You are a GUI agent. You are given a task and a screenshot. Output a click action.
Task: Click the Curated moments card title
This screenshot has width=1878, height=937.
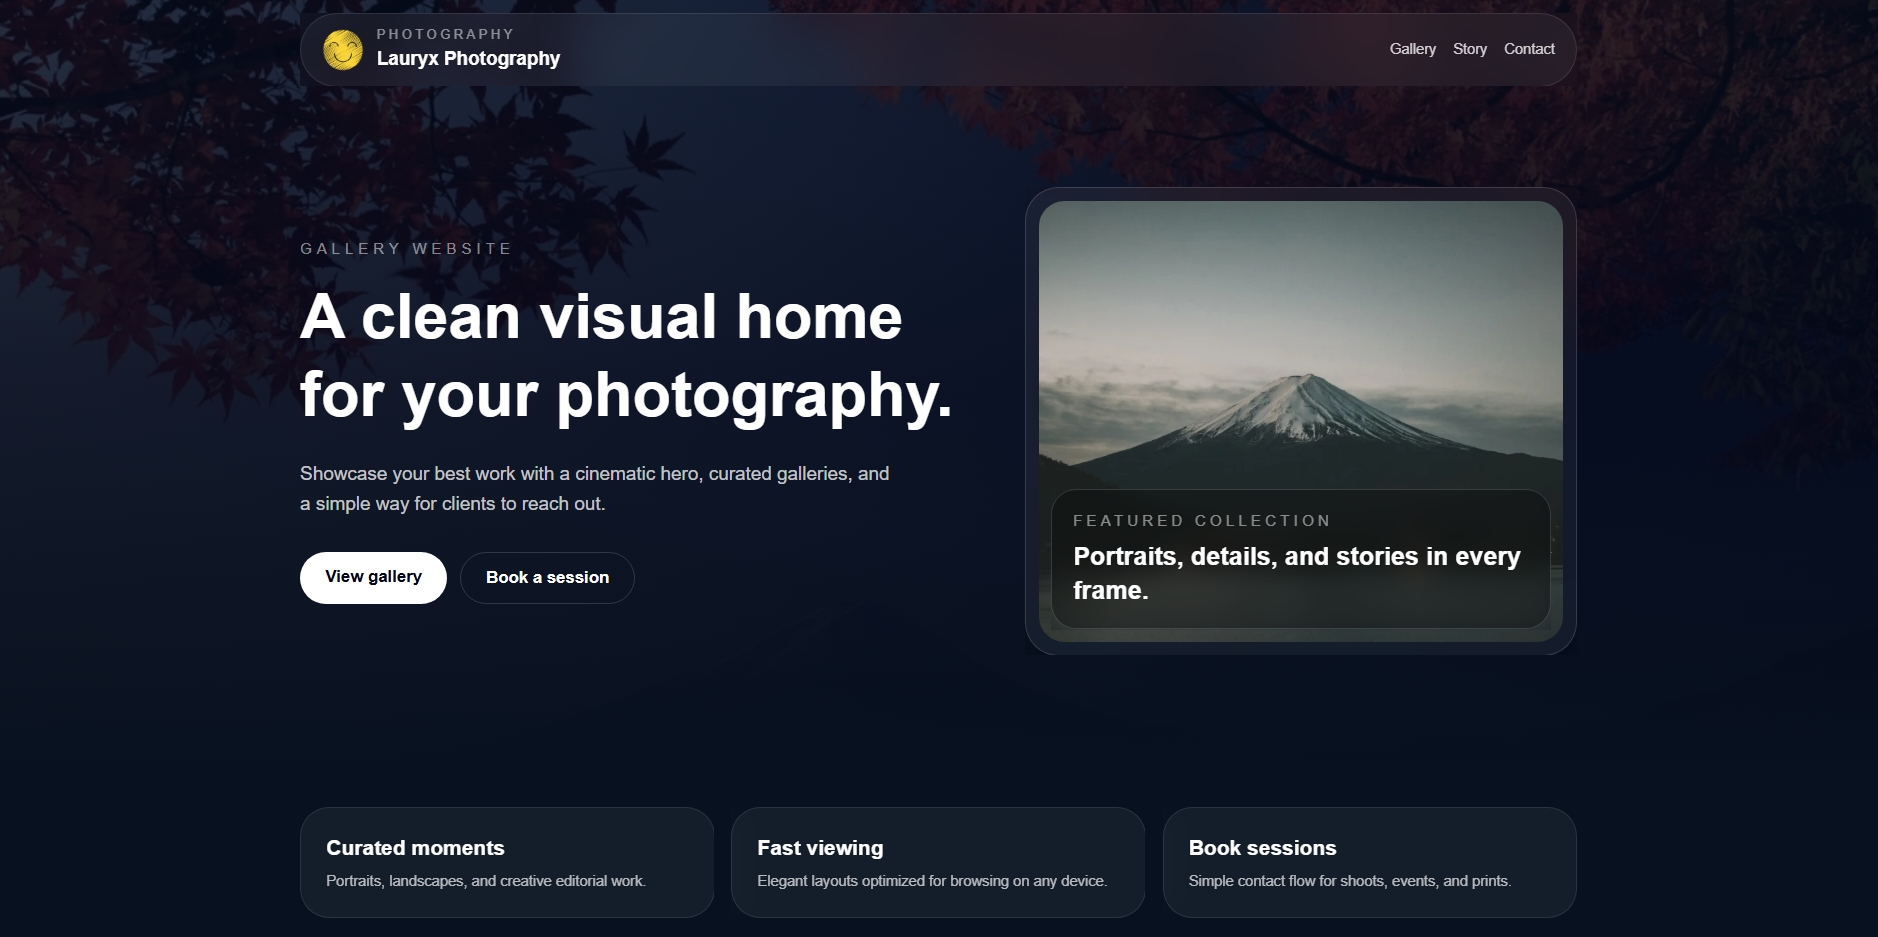click(x=415, y=848)
